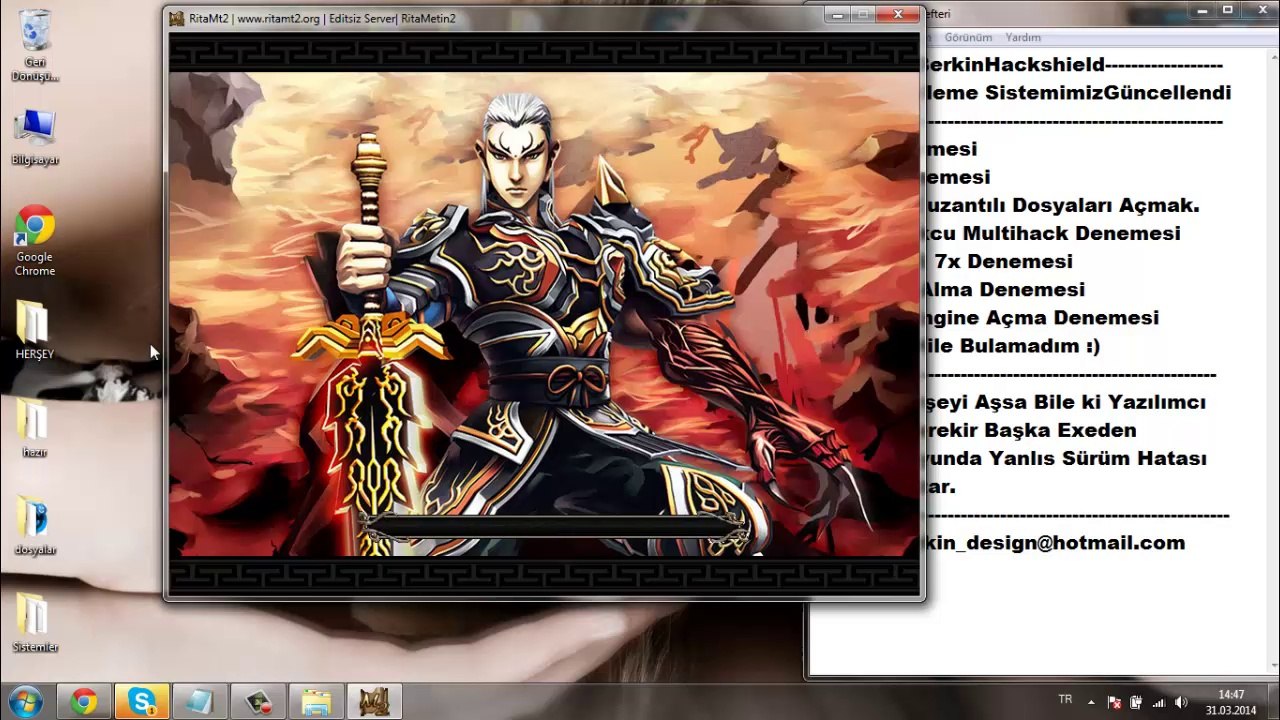Screen dimensions: 1280x720
Task: Minimize the RitaMt2 game window
Action: pos(838,15)
